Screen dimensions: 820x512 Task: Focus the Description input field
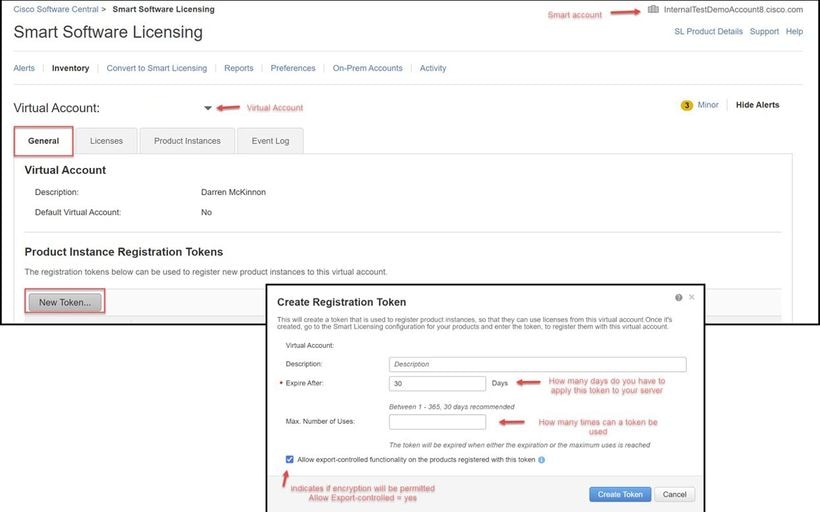(x=538, y=365)
